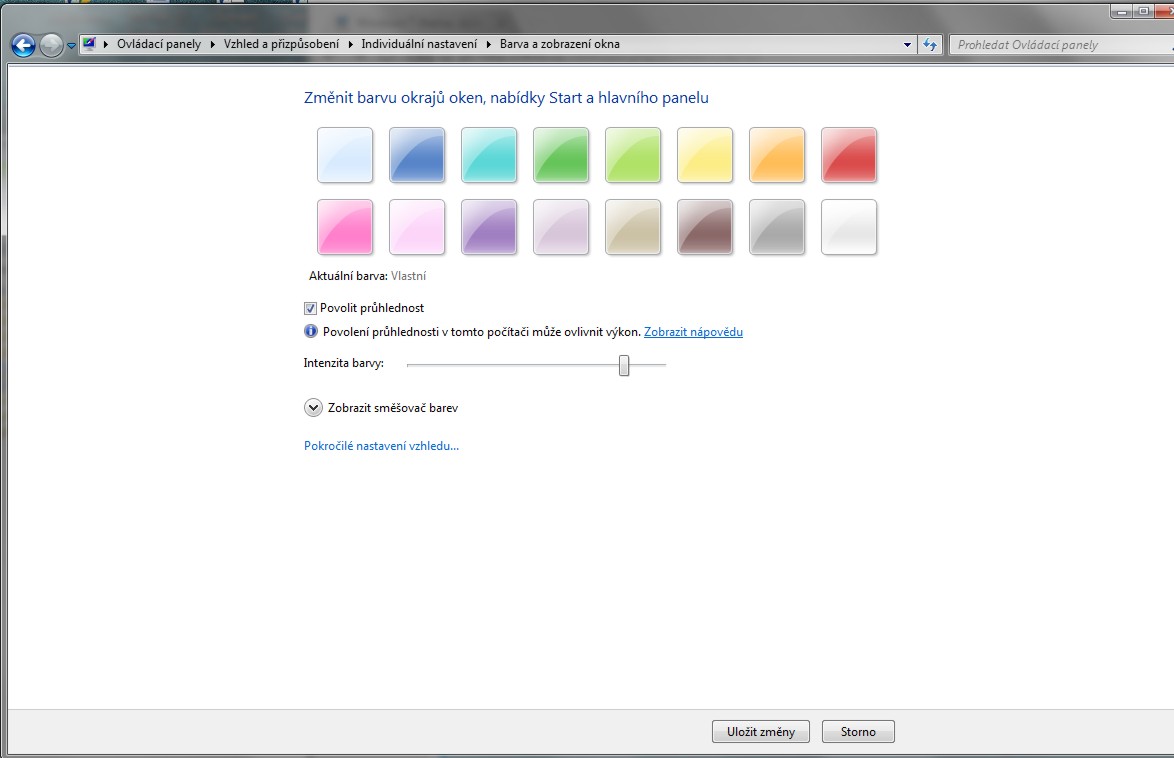Select Ovládací panely breadcrumb item

(x=158, y=44)
